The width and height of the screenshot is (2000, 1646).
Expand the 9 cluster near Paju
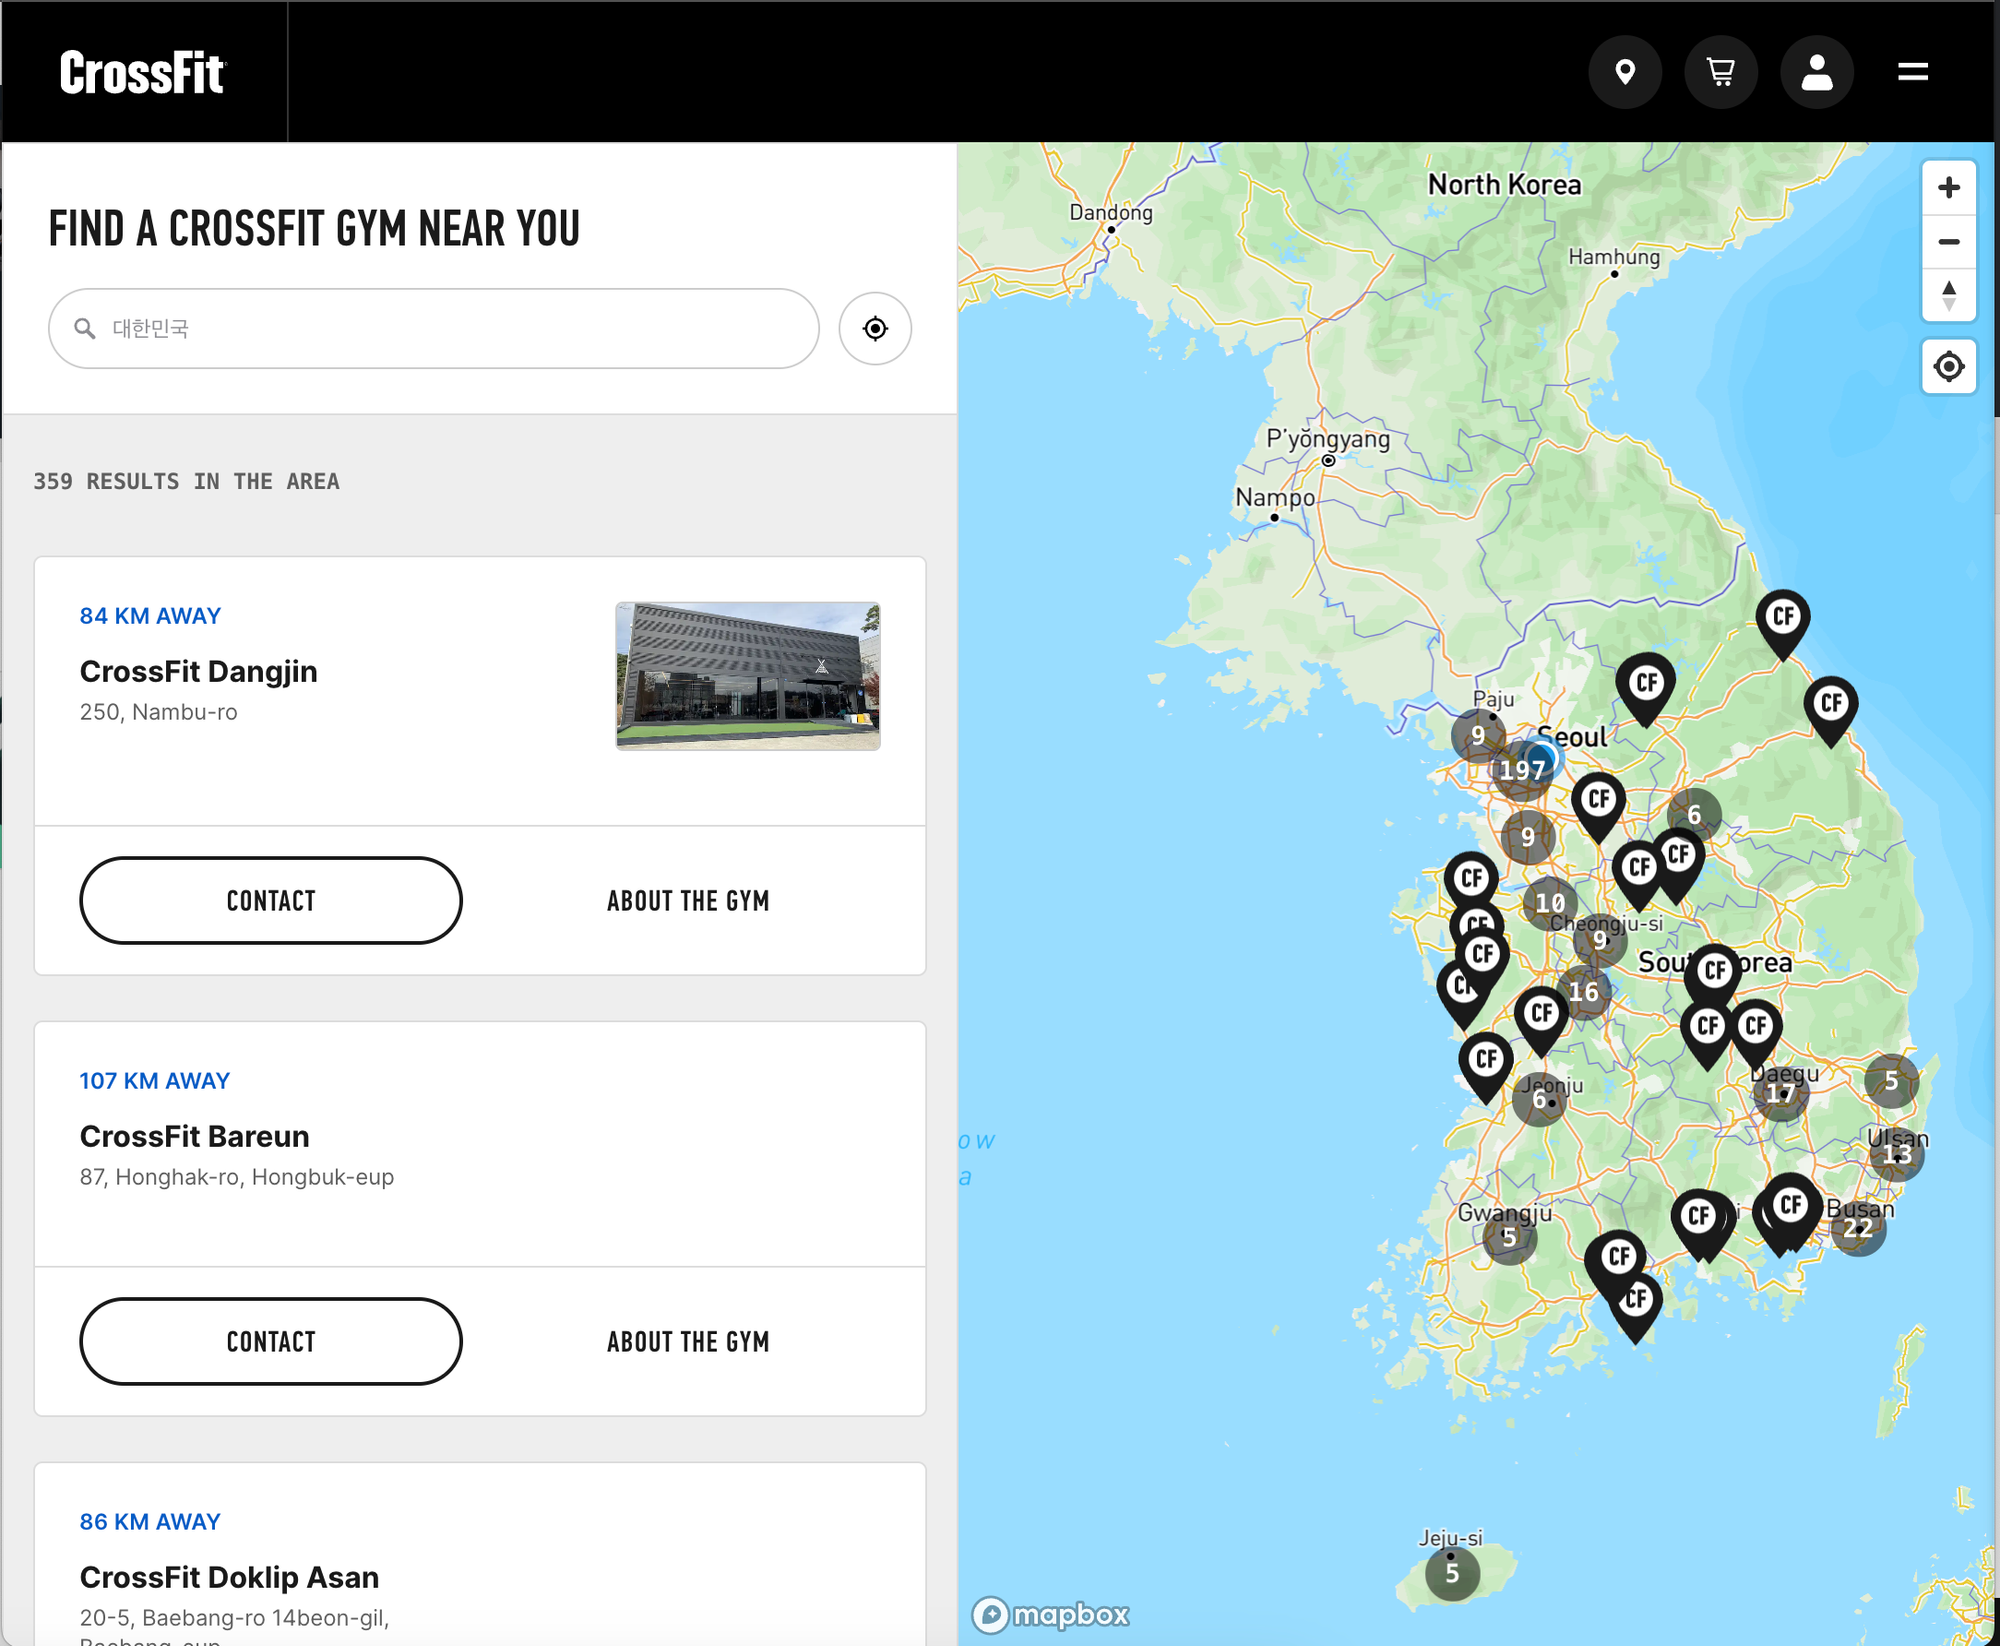[x=1478, y=736]
